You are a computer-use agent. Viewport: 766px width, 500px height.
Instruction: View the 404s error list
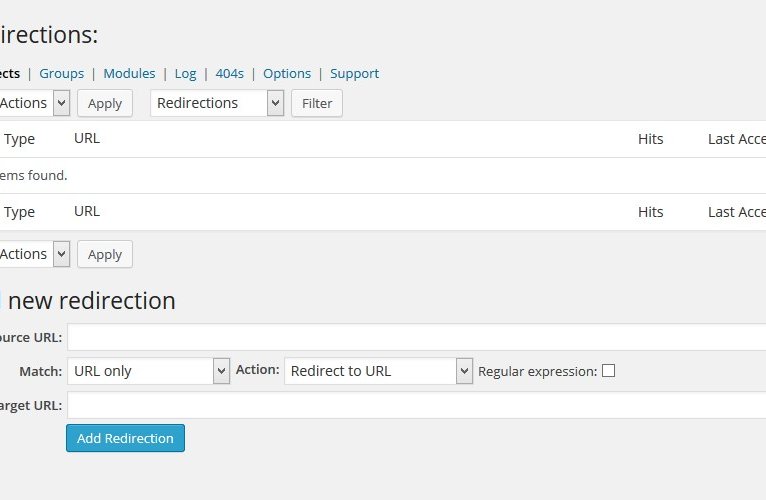click(229, 73)
